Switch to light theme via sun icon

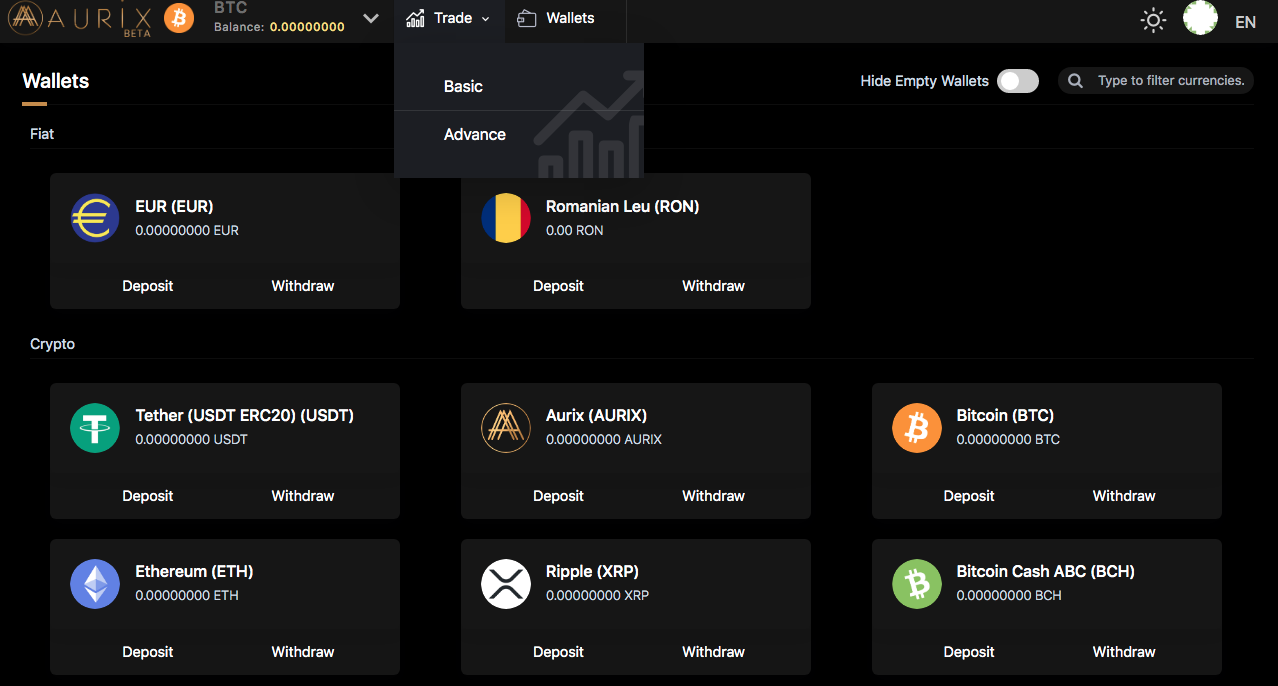click(1153, 20)
